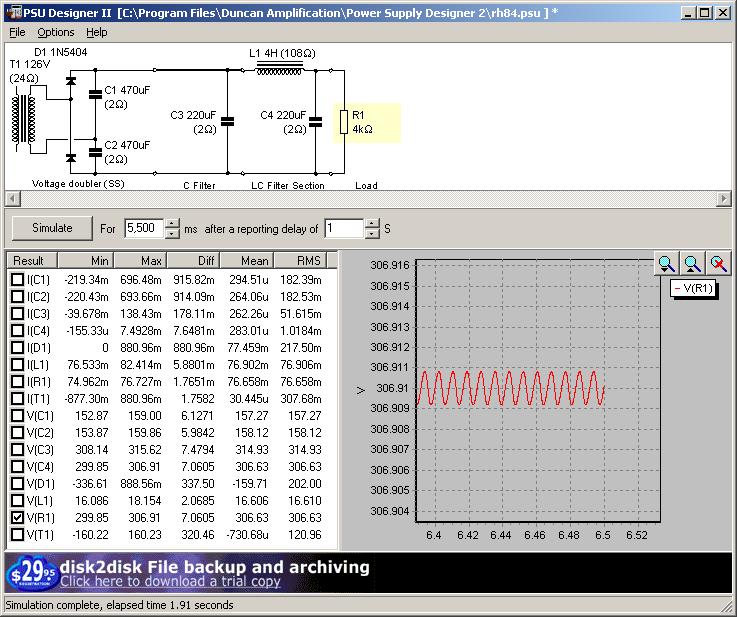The image size is (737, 617).
Task: Select the transformer T1 symbol in schematic
Action: point(24,119)
